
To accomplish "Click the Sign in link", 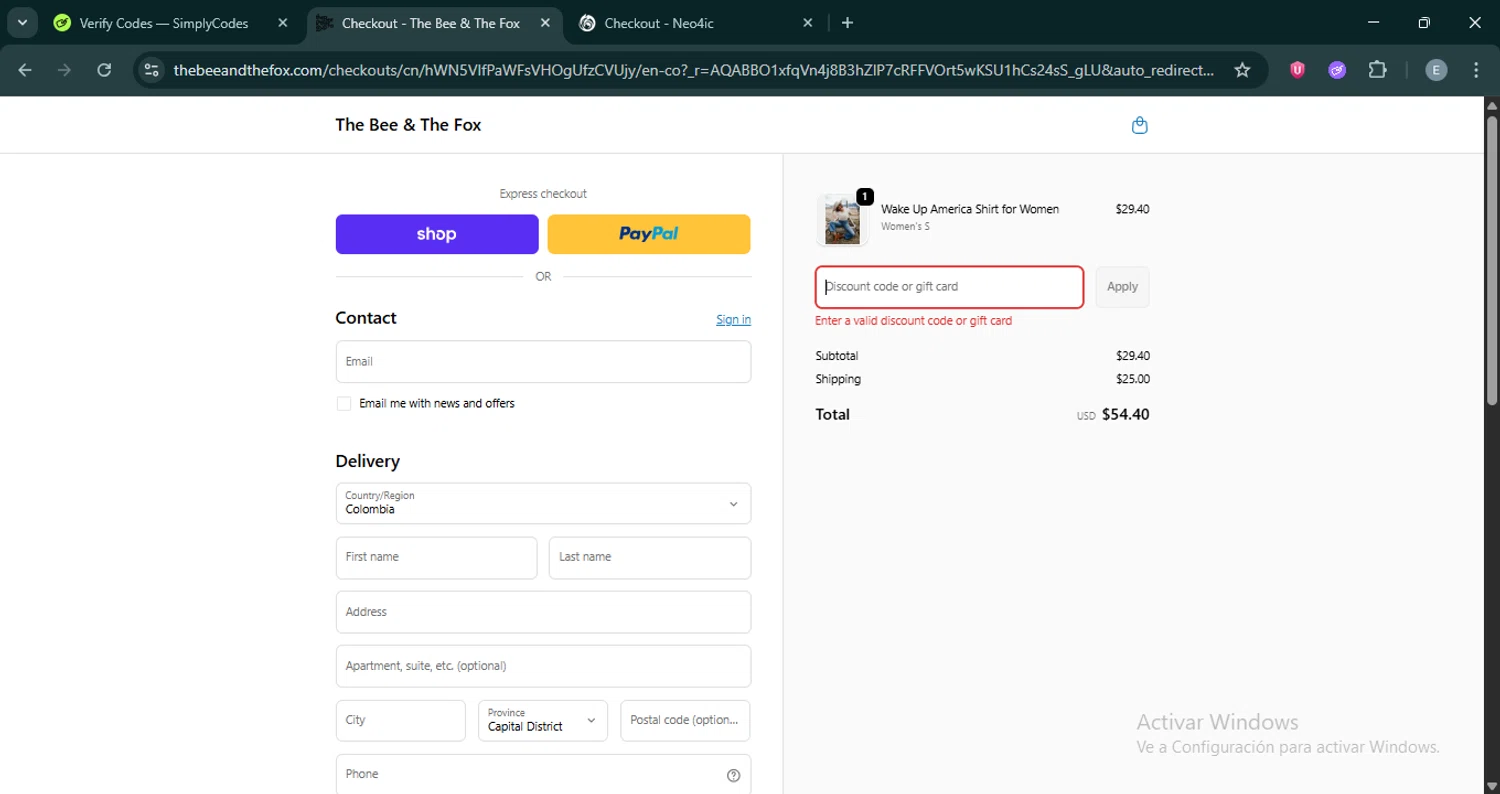I will [x=733, y=320].
